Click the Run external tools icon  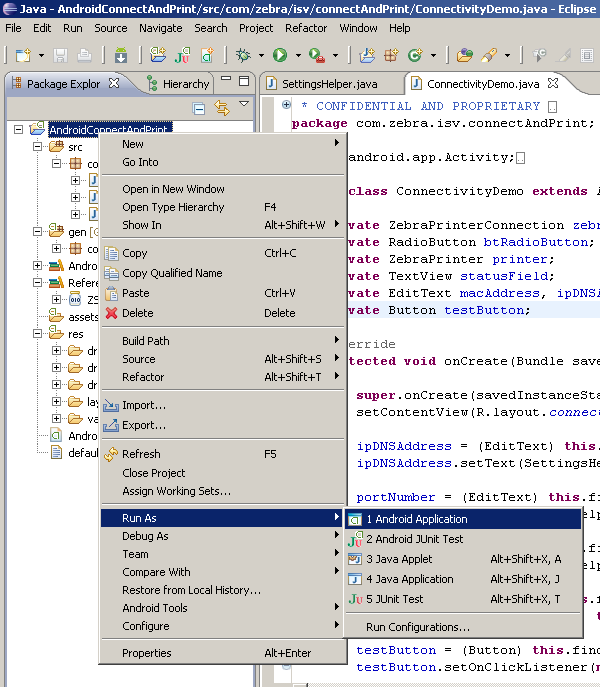pos(316,55)
